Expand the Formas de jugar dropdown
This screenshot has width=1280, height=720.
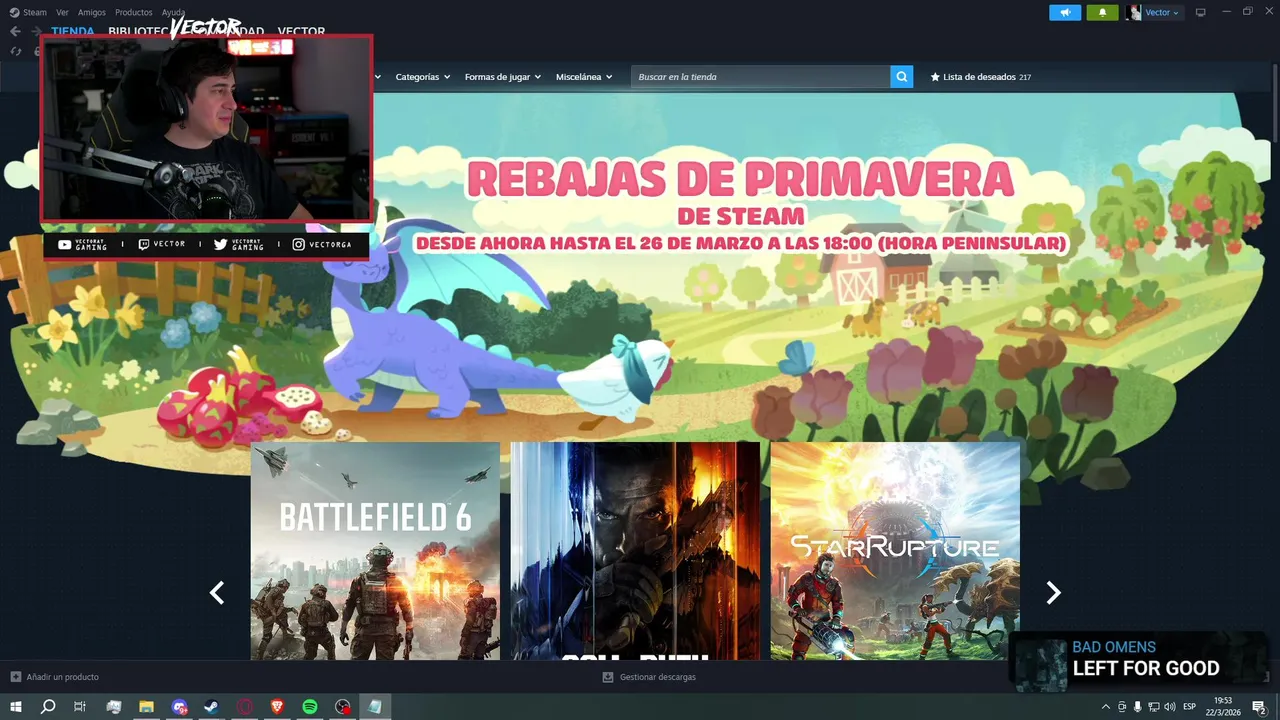(x=503, y=77)
